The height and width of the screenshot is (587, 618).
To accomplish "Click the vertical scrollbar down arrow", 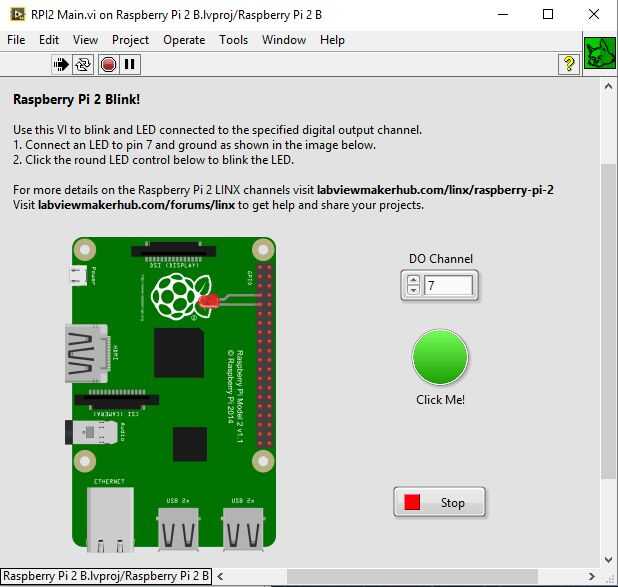I will tap(609, 559).
